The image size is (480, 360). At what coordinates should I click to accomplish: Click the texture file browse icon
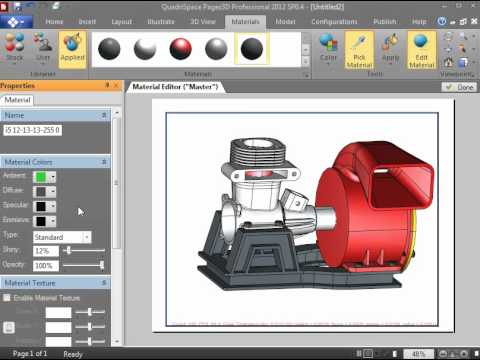tap(9, 327)
